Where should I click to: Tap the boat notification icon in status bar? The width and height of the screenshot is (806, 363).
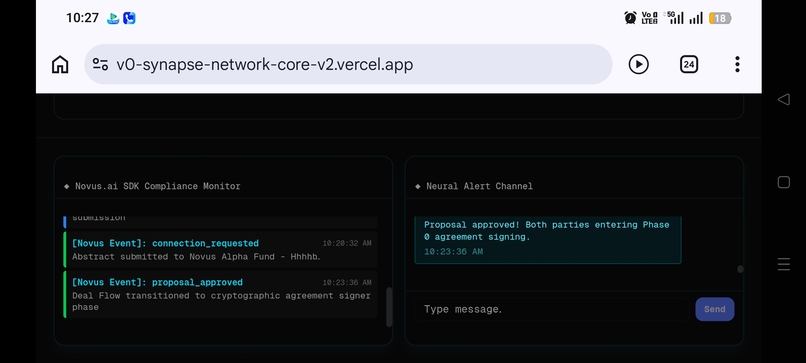[x=113, y=18]
